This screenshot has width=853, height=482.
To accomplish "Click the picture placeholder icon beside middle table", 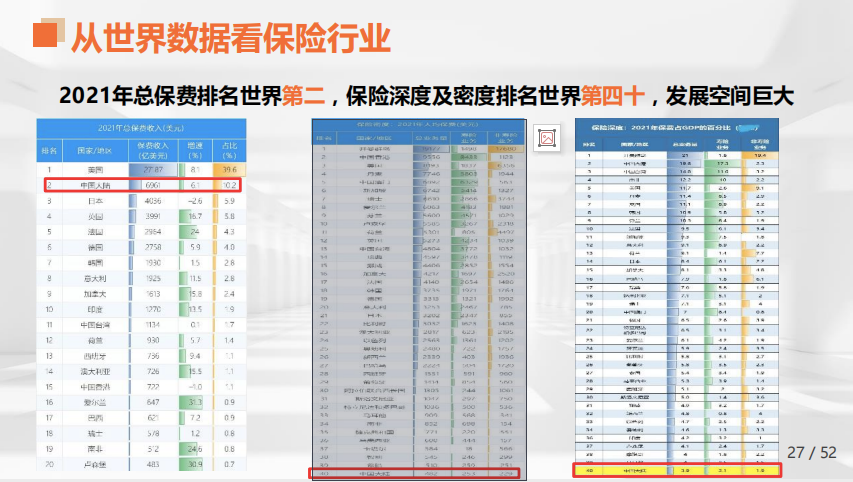I will (x=546, y=138).
